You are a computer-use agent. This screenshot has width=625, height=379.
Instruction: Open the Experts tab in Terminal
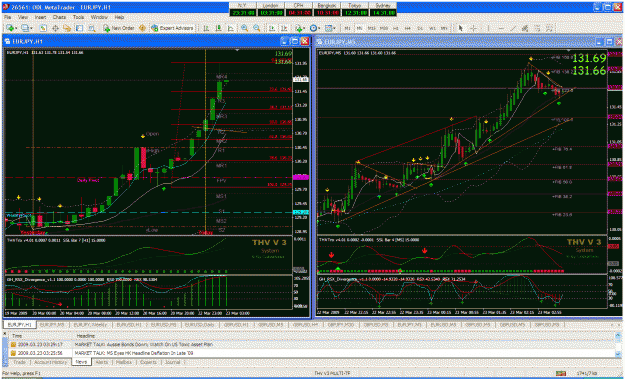148,362
